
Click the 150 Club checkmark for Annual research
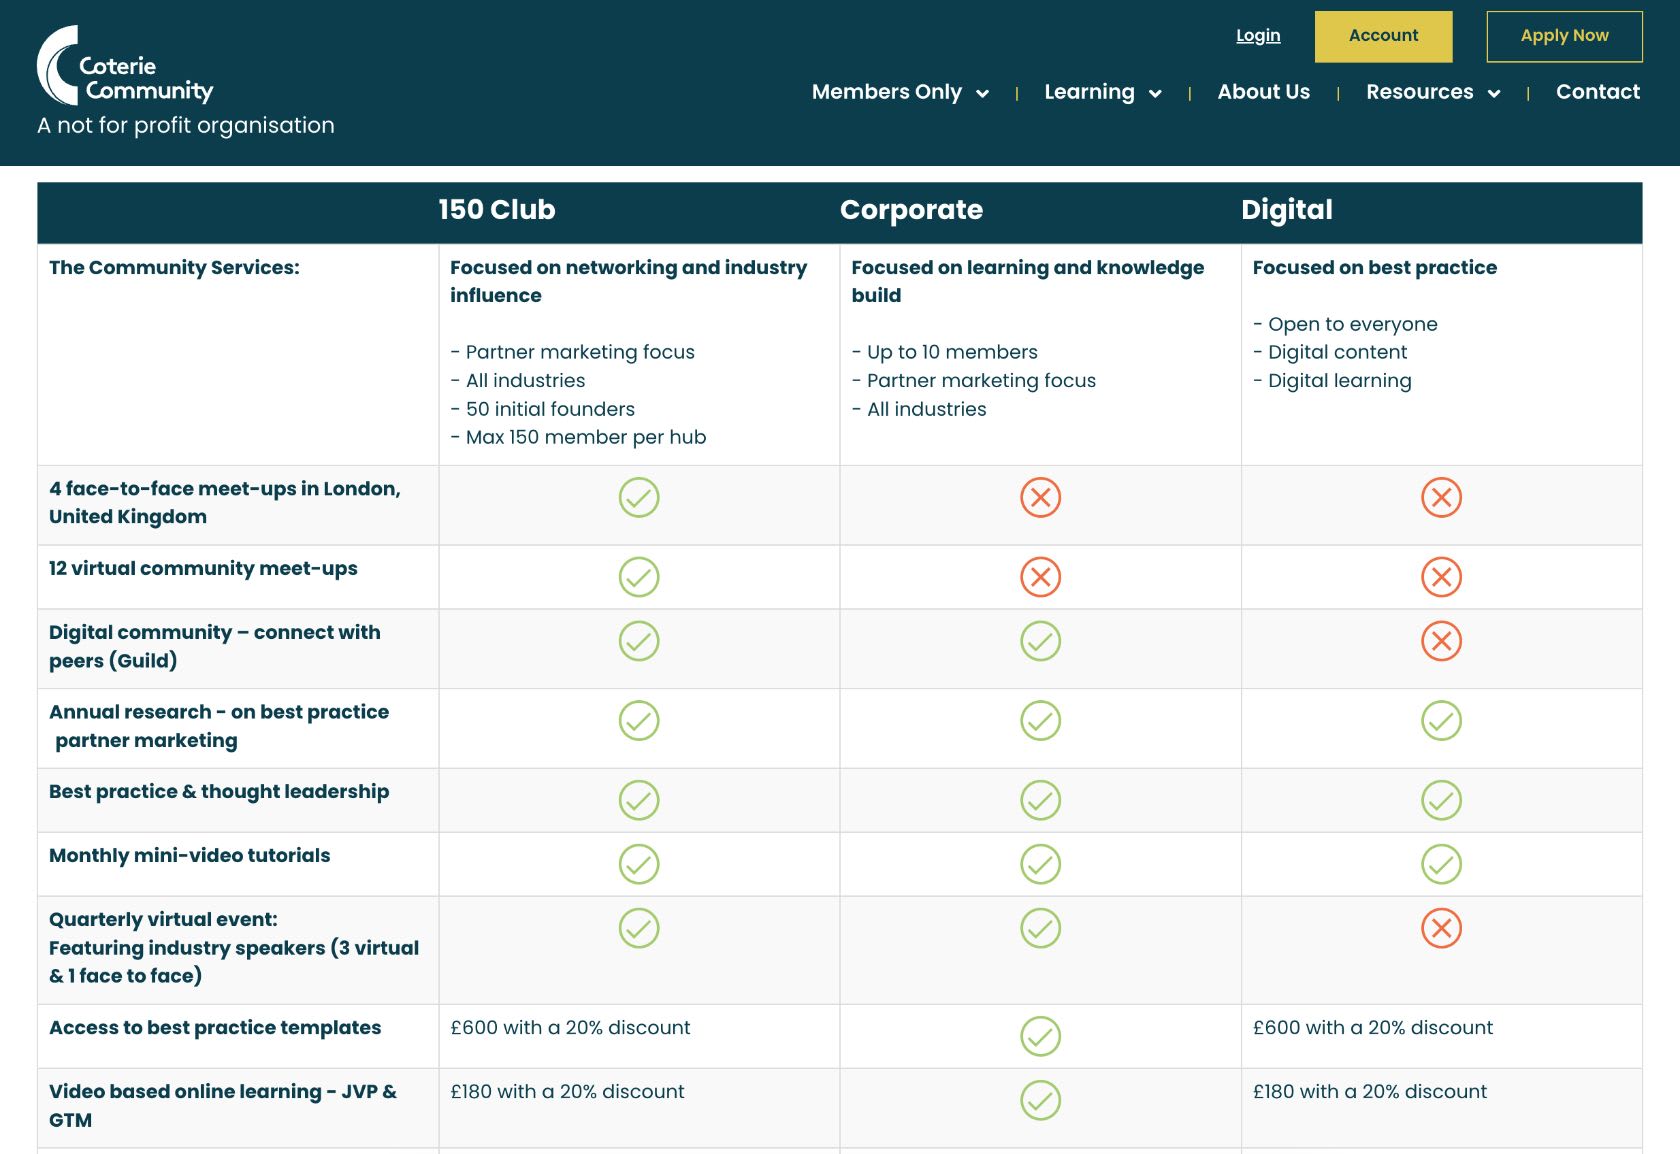(x=639, y=720)
